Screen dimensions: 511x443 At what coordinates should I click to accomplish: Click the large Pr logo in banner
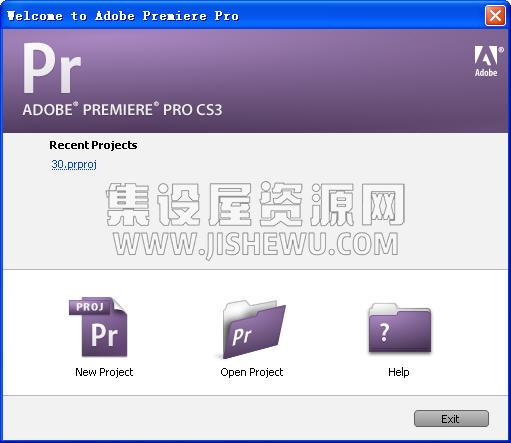(52, 68)
